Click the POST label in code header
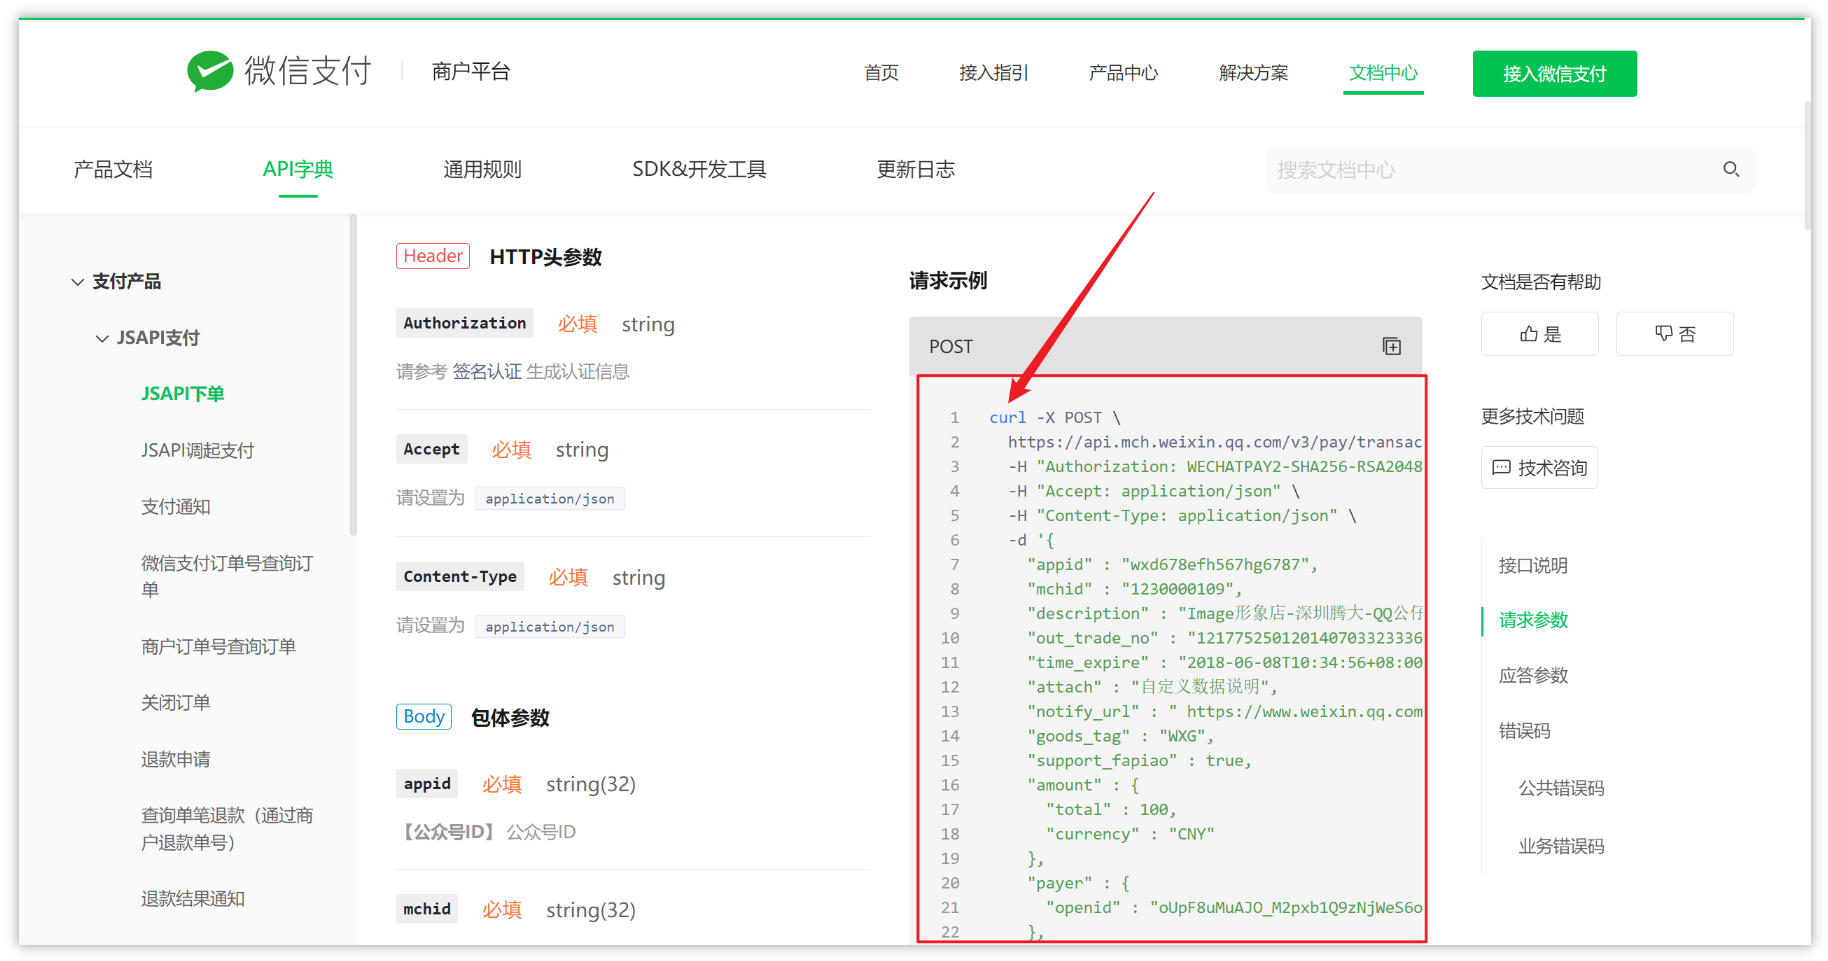 951,346
